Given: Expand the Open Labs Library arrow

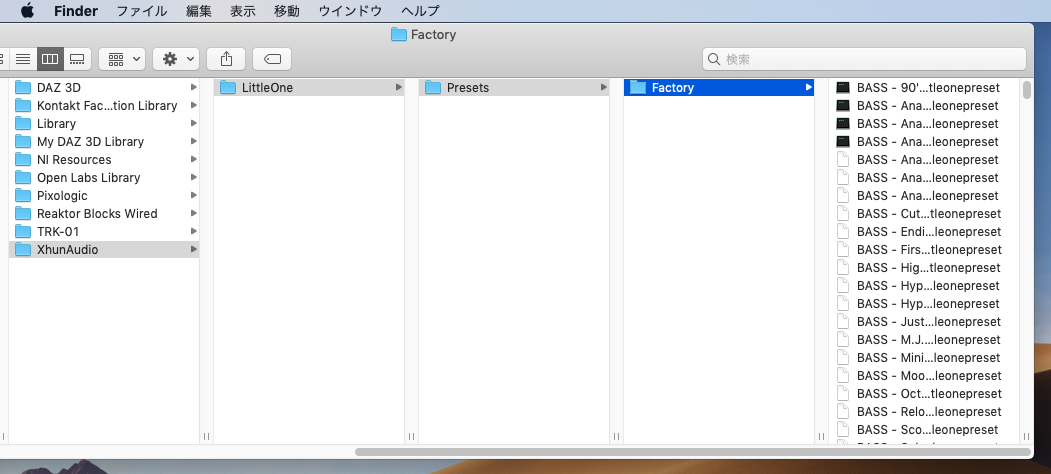Looking at the screenshot, I should click(x=194, y=178).
